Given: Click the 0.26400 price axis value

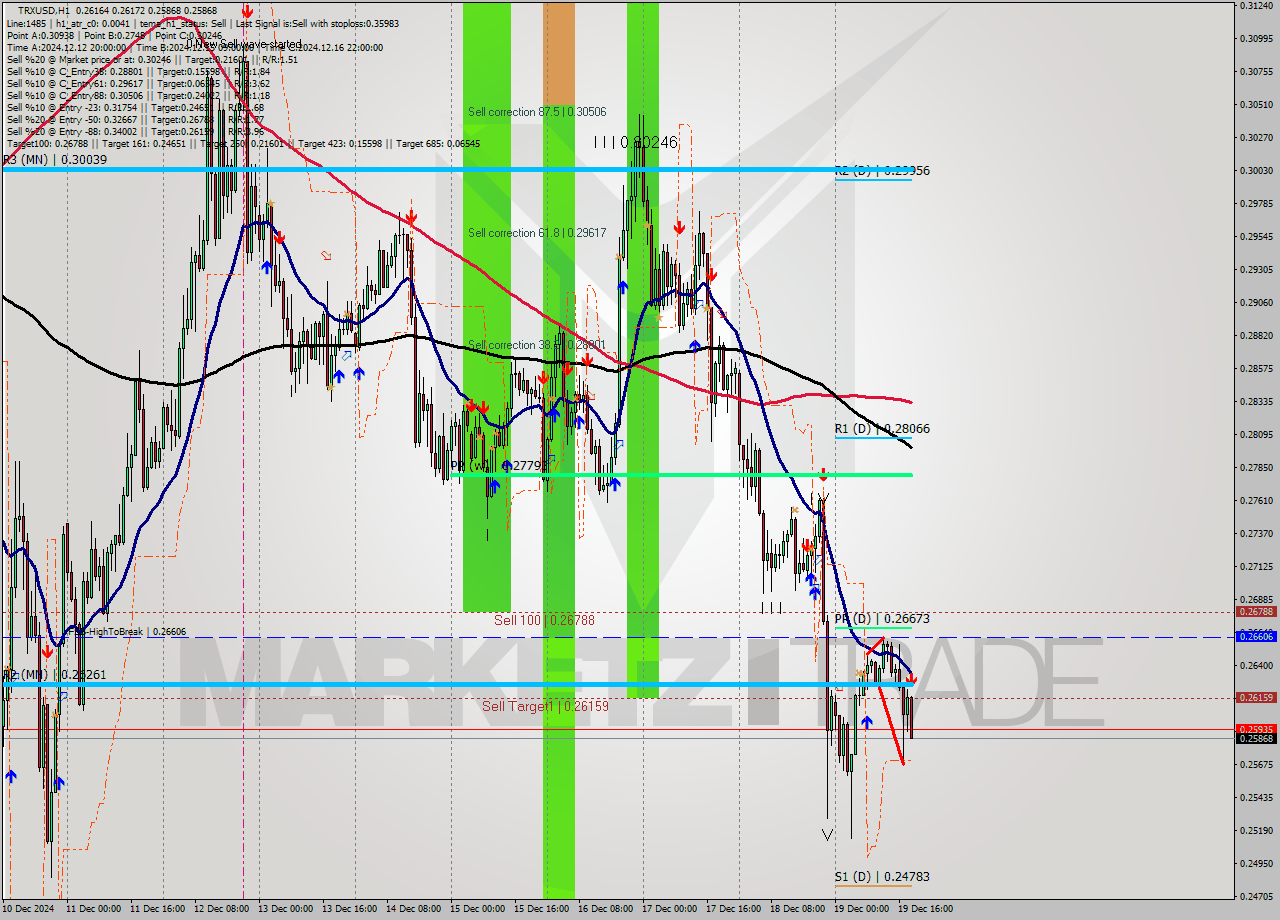Looking at the screenshot, I should [x=1256, y=665].
